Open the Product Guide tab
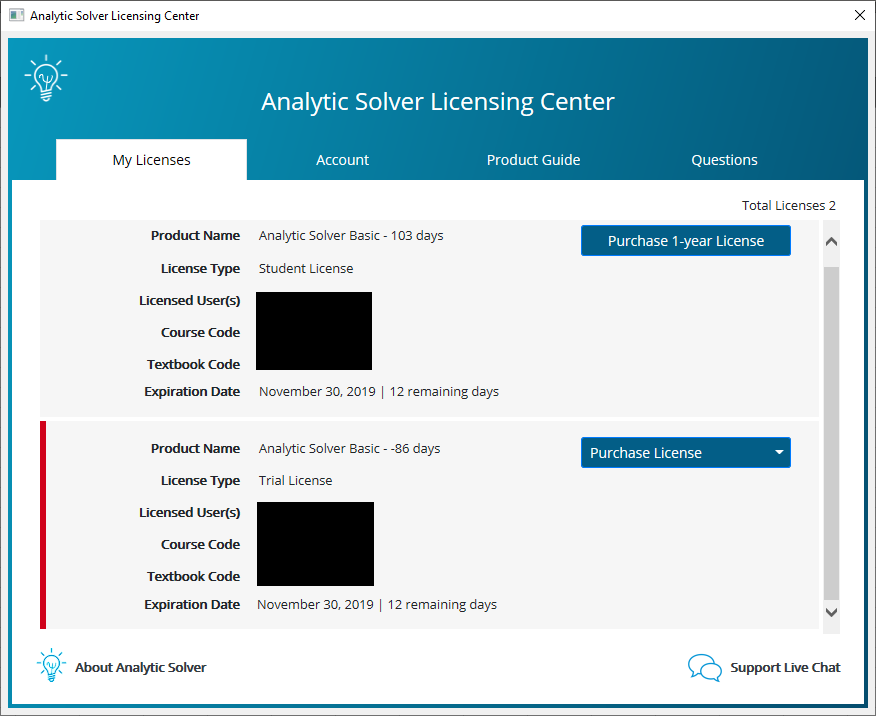The image size is (876, 716). click(x=533, y=160)
